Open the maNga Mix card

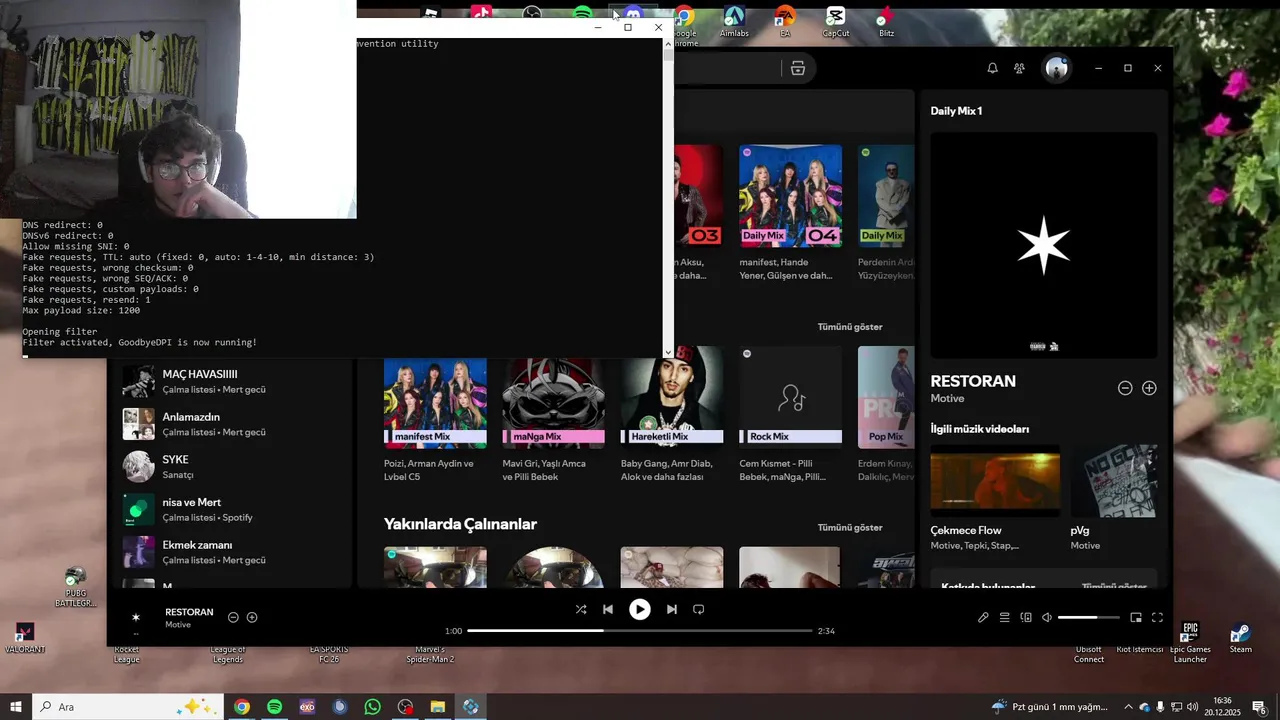point(553,415)
